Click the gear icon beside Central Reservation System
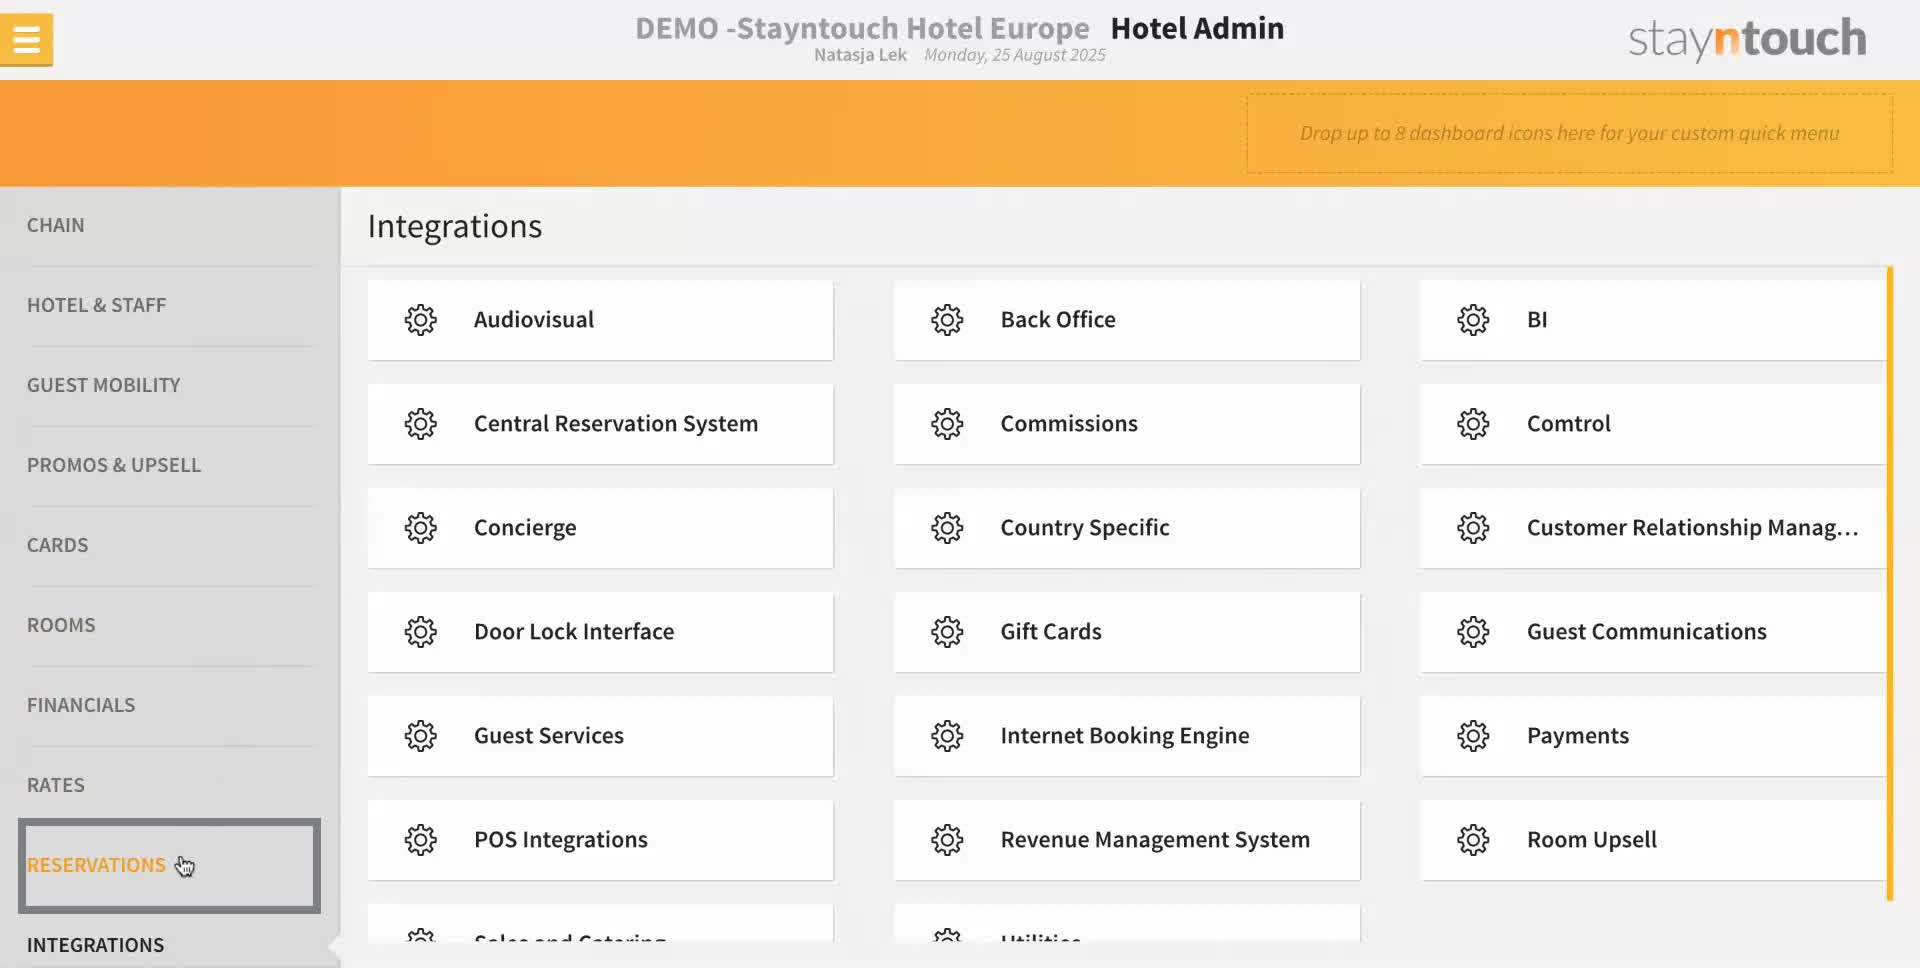Screen dimensions: 1920x968 coord(420,424)
